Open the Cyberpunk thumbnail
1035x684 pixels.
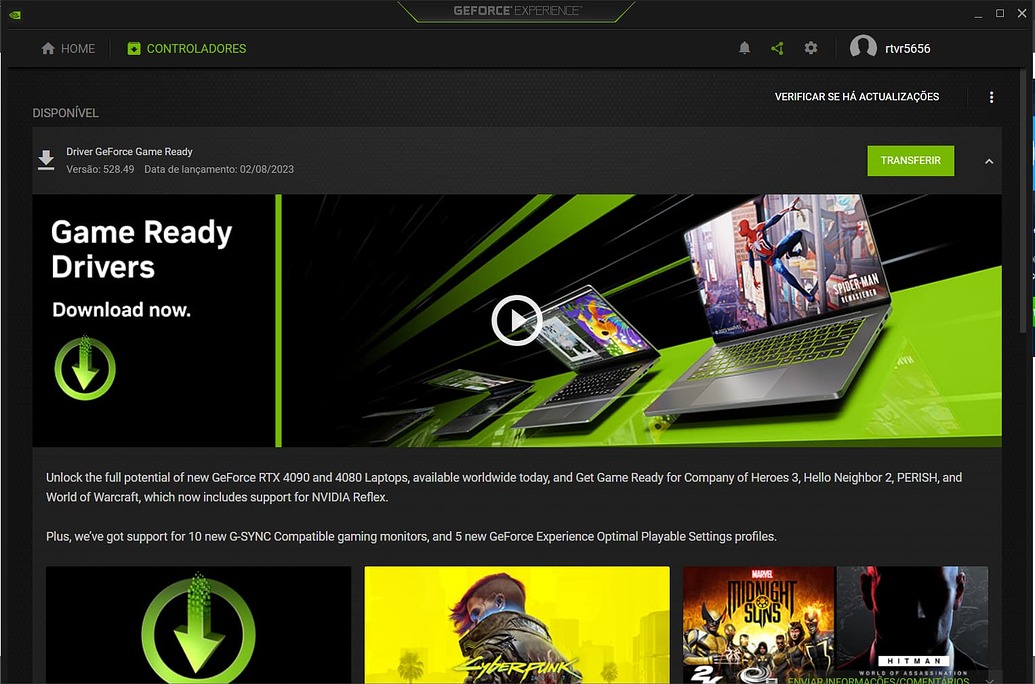point(517,625)
